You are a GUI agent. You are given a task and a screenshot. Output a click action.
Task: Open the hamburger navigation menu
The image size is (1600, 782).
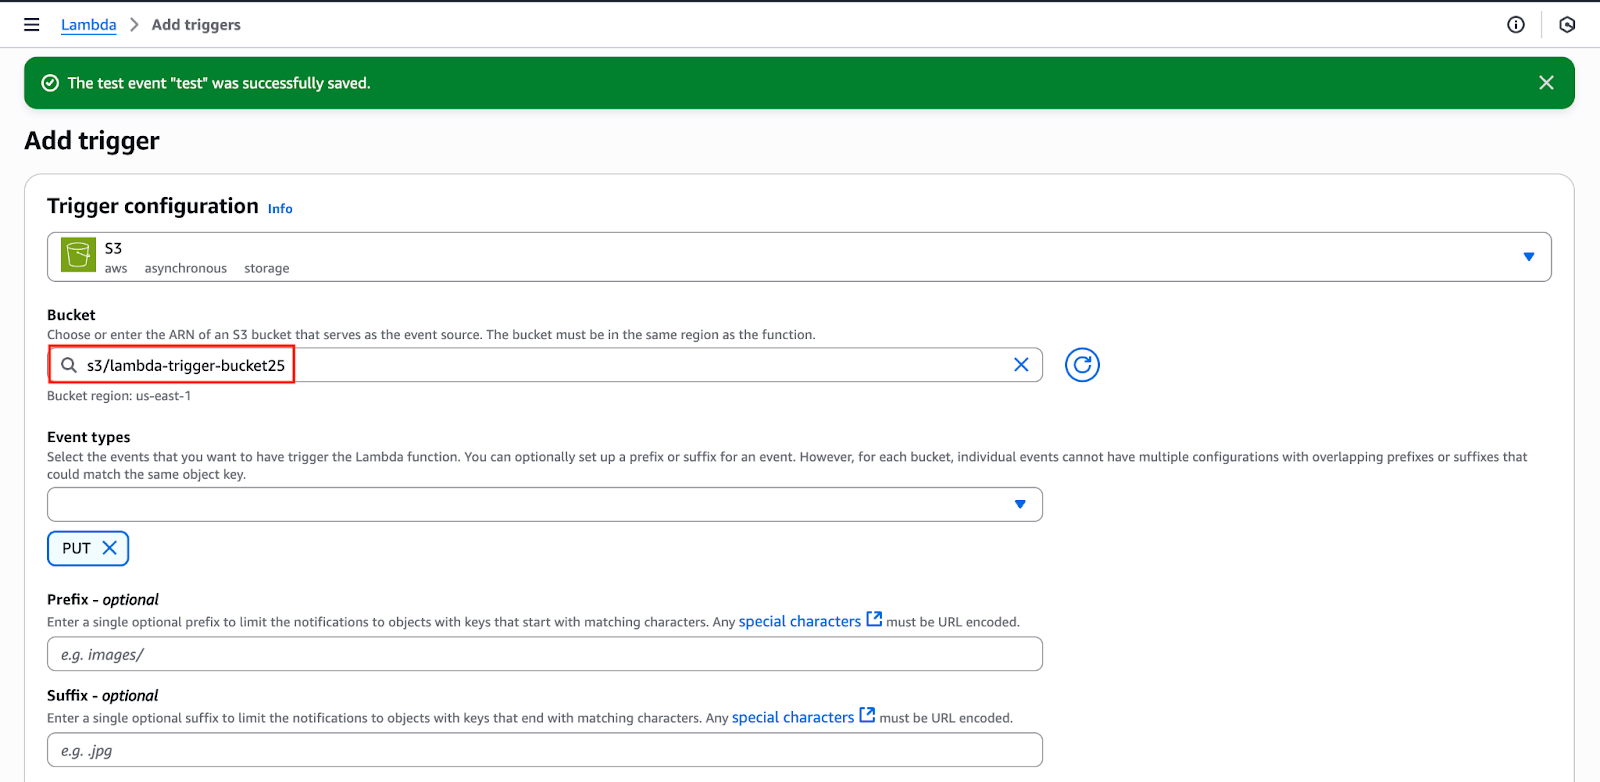coord(32,25)
